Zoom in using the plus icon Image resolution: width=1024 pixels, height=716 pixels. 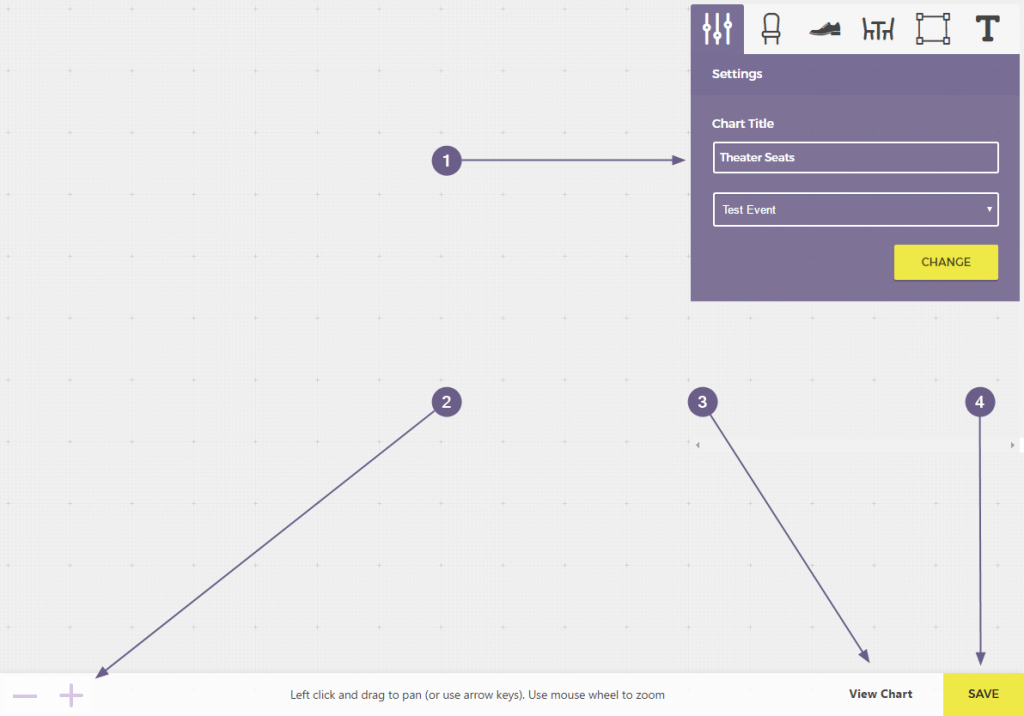pyautogui.click(x=70, y=694)
